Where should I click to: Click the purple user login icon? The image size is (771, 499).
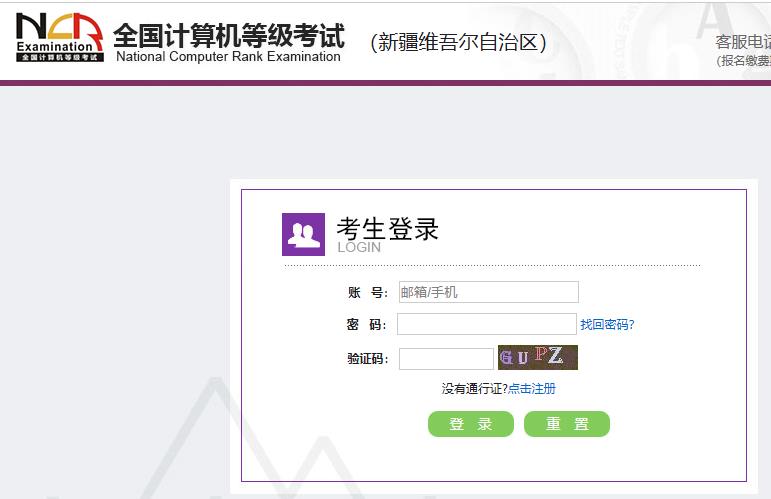[303, 235]
